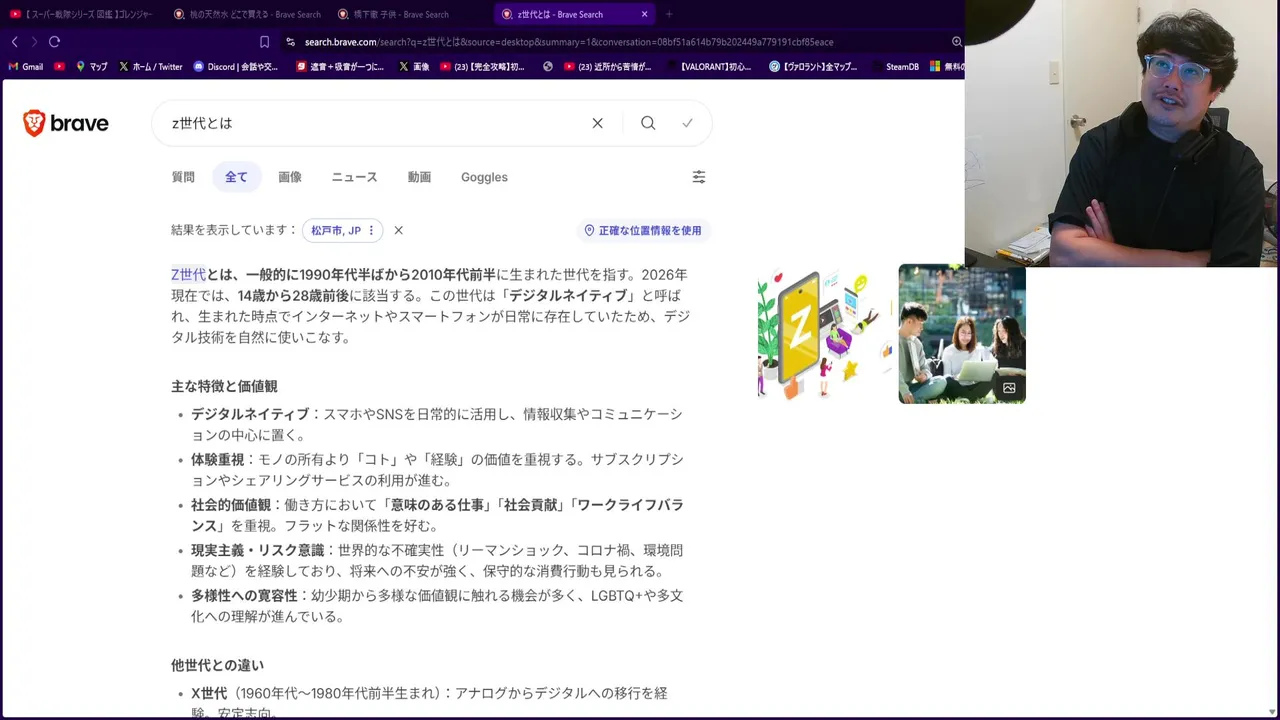Image resolution: width=1280 pixels, height=720 pixels.
Task: Reload the current page
Action: (54, 42)
